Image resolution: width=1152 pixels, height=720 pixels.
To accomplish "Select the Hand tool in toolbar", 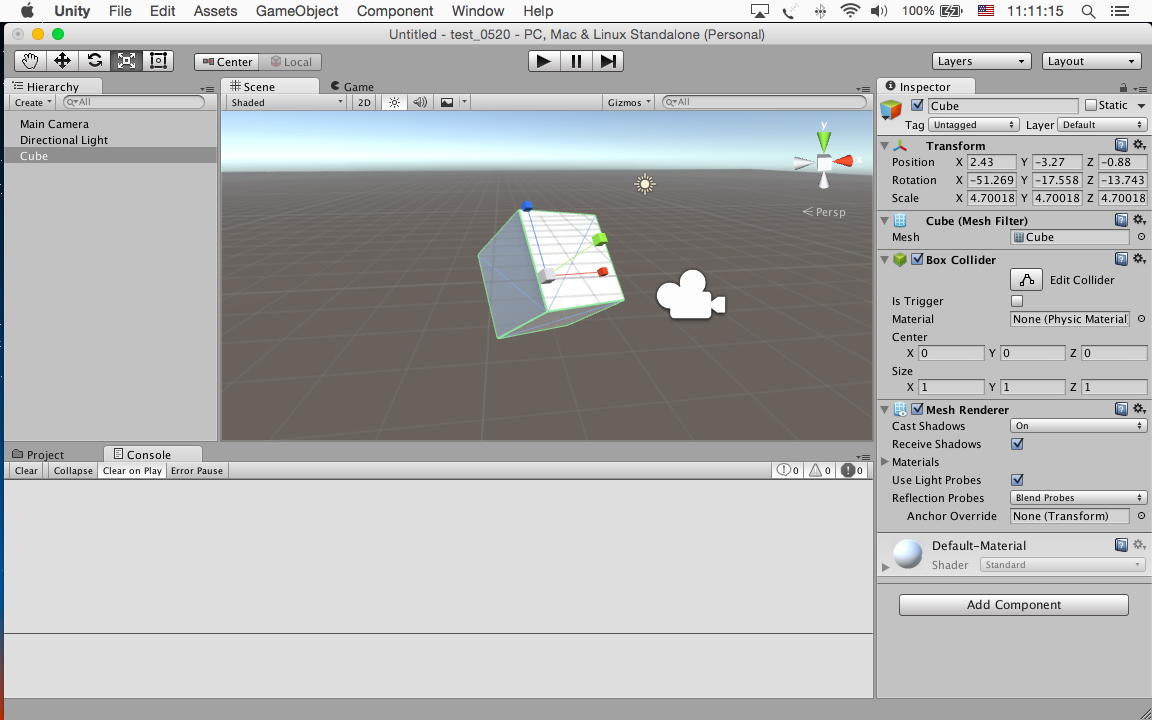I will tap(30, 61).
